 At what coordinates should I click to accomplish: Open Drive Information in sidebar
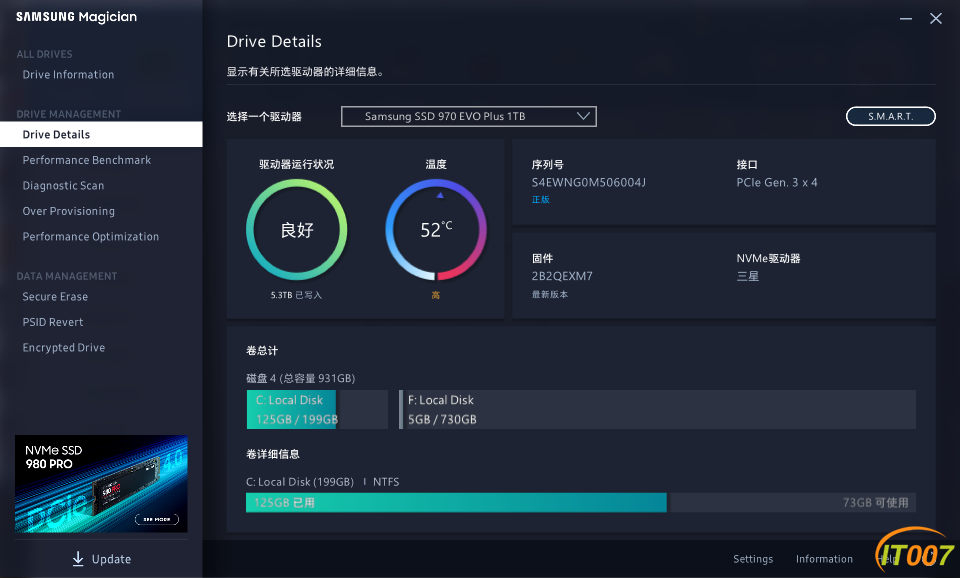point(68,75)
